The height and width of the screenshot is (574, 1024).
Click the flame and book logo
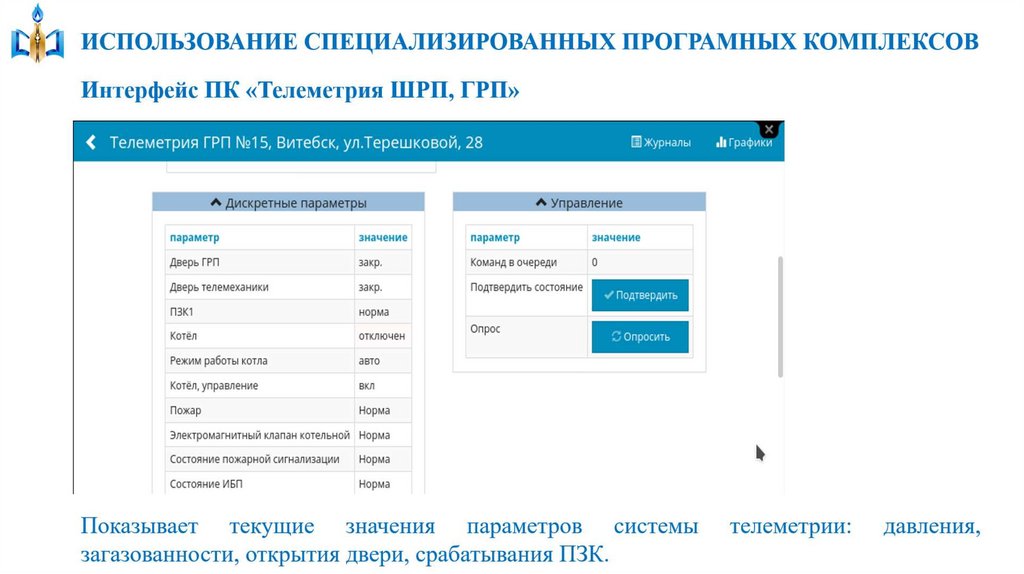[37, 35]
